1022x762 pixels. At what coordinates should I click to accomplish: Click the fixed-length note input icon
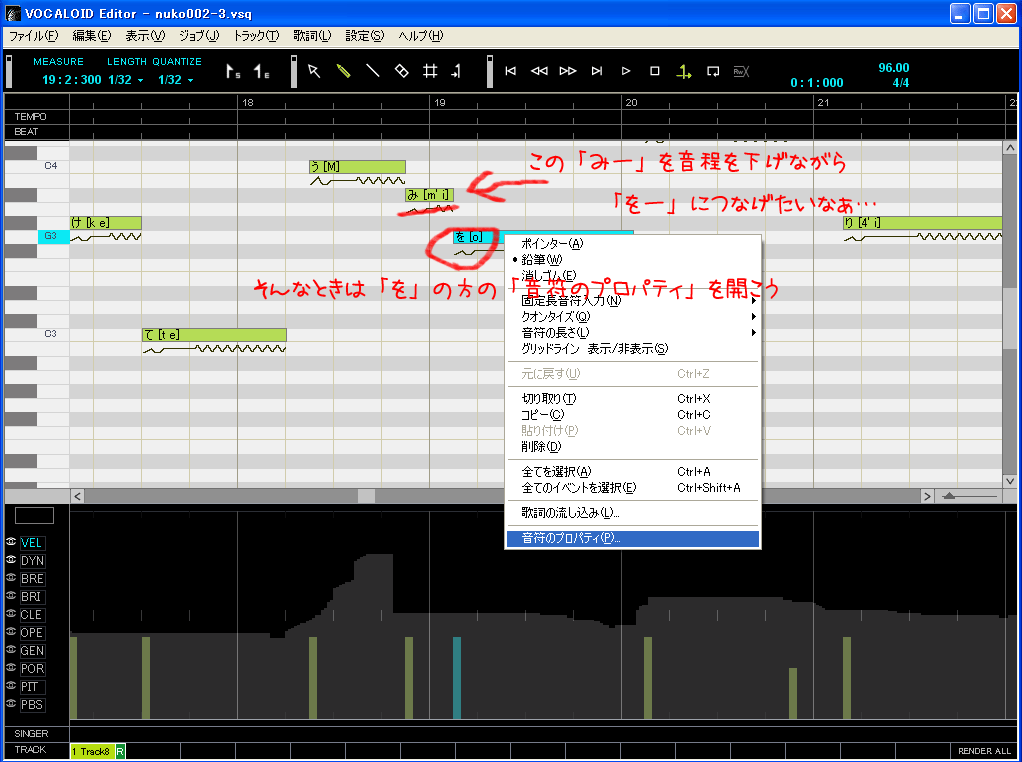pos(456,71)
